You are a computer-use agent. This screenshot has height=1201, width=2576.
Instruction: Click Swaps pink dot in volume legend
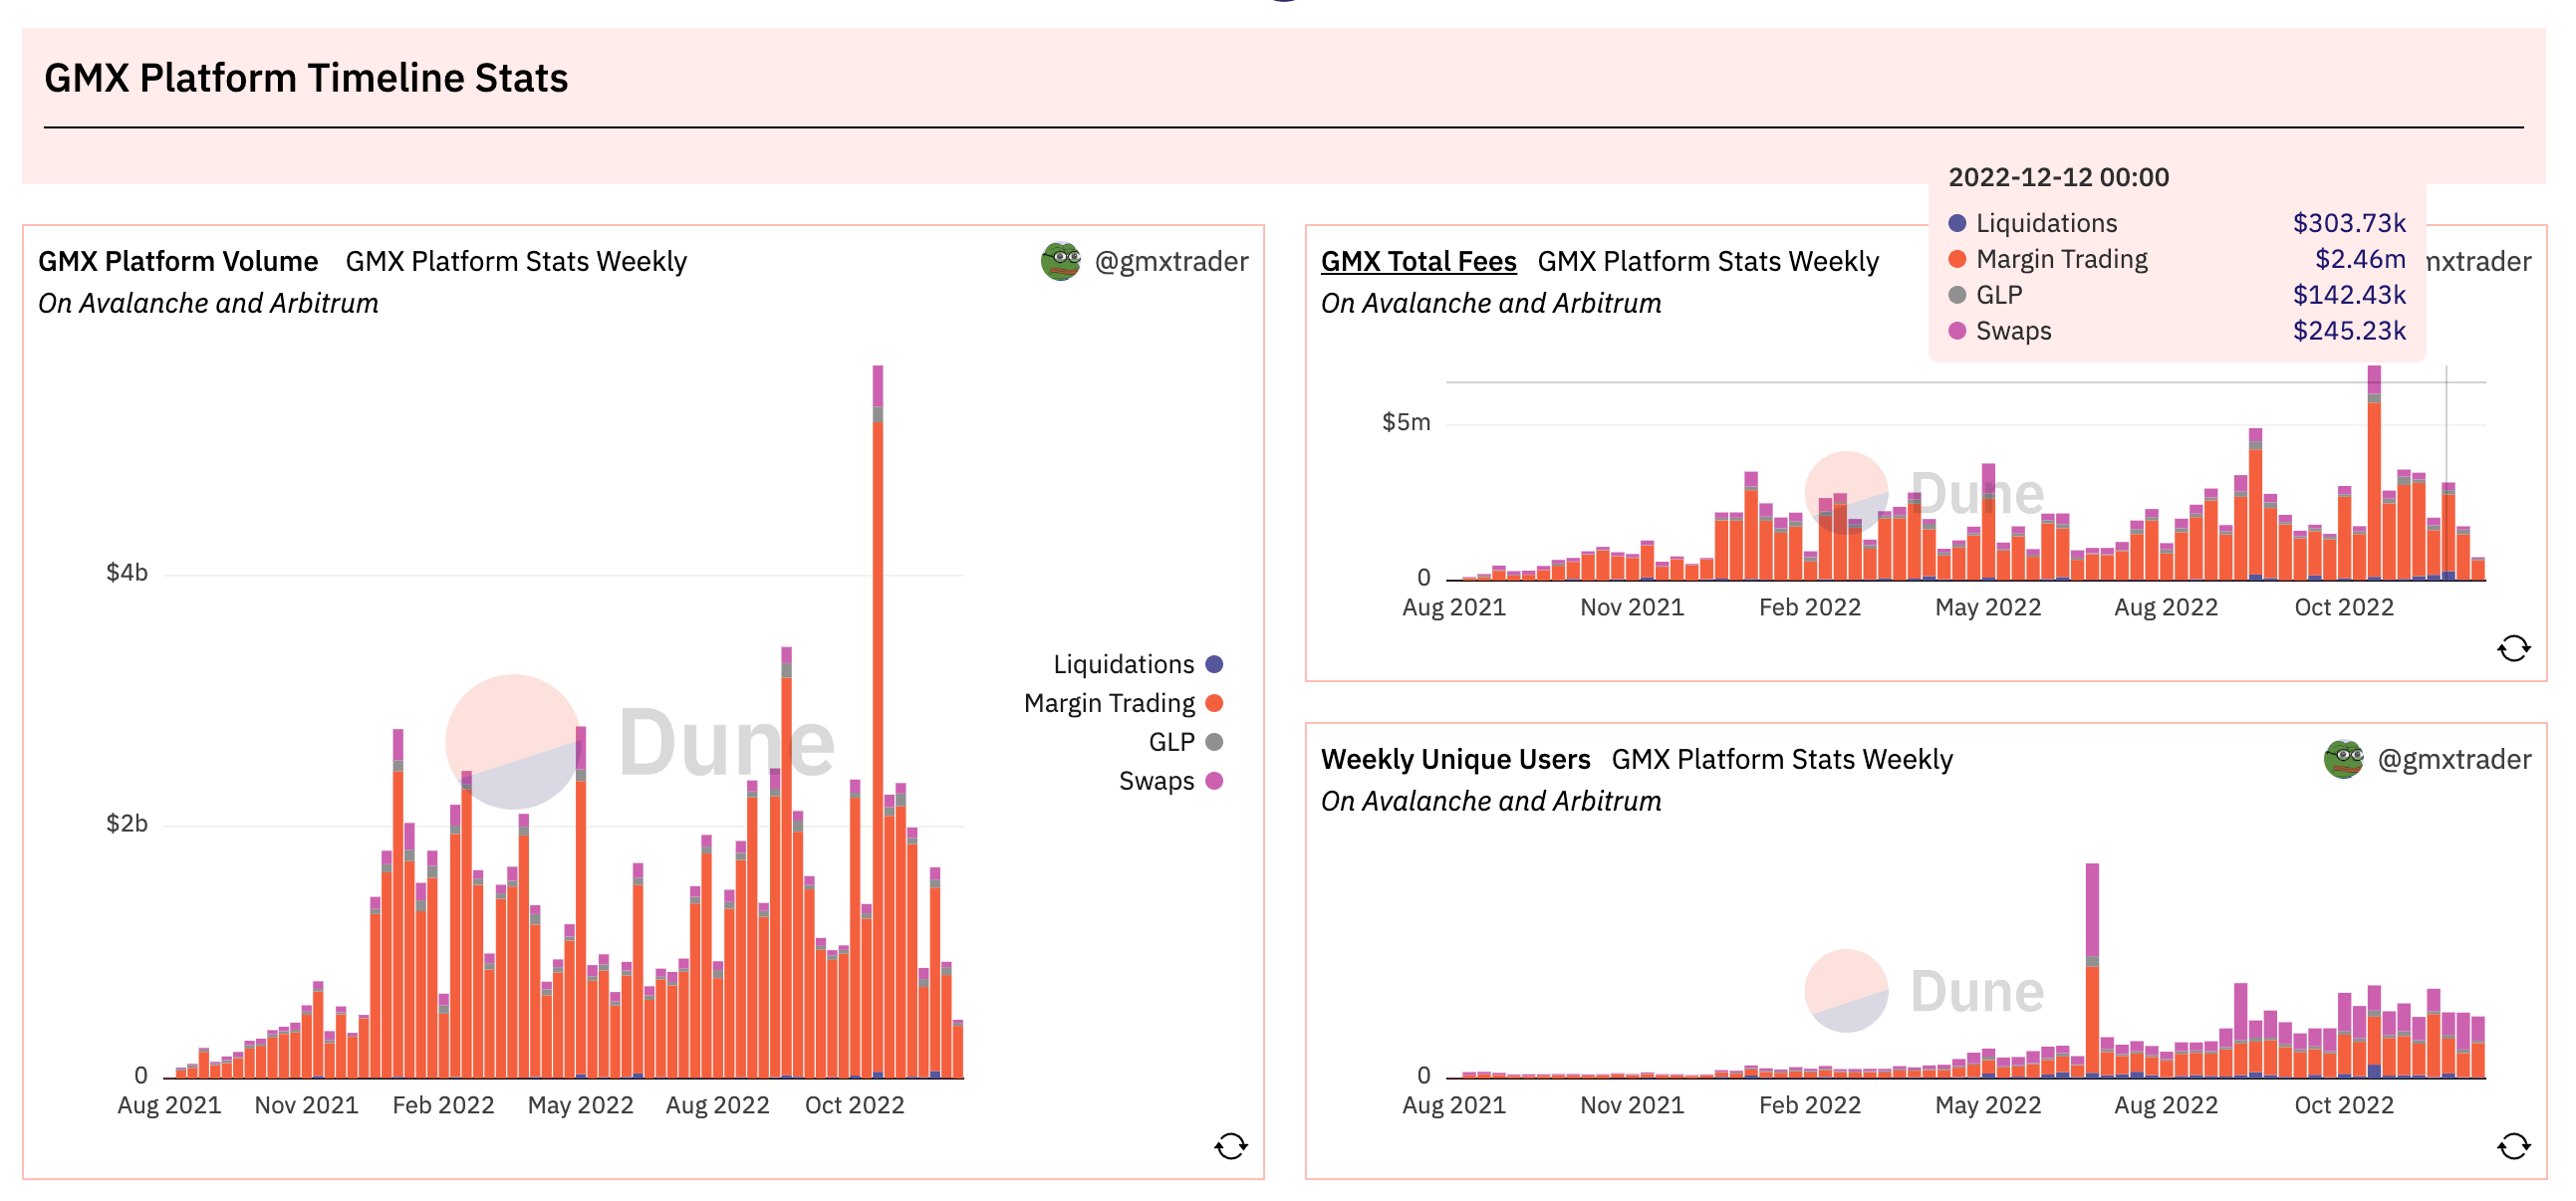(1214, 782)
